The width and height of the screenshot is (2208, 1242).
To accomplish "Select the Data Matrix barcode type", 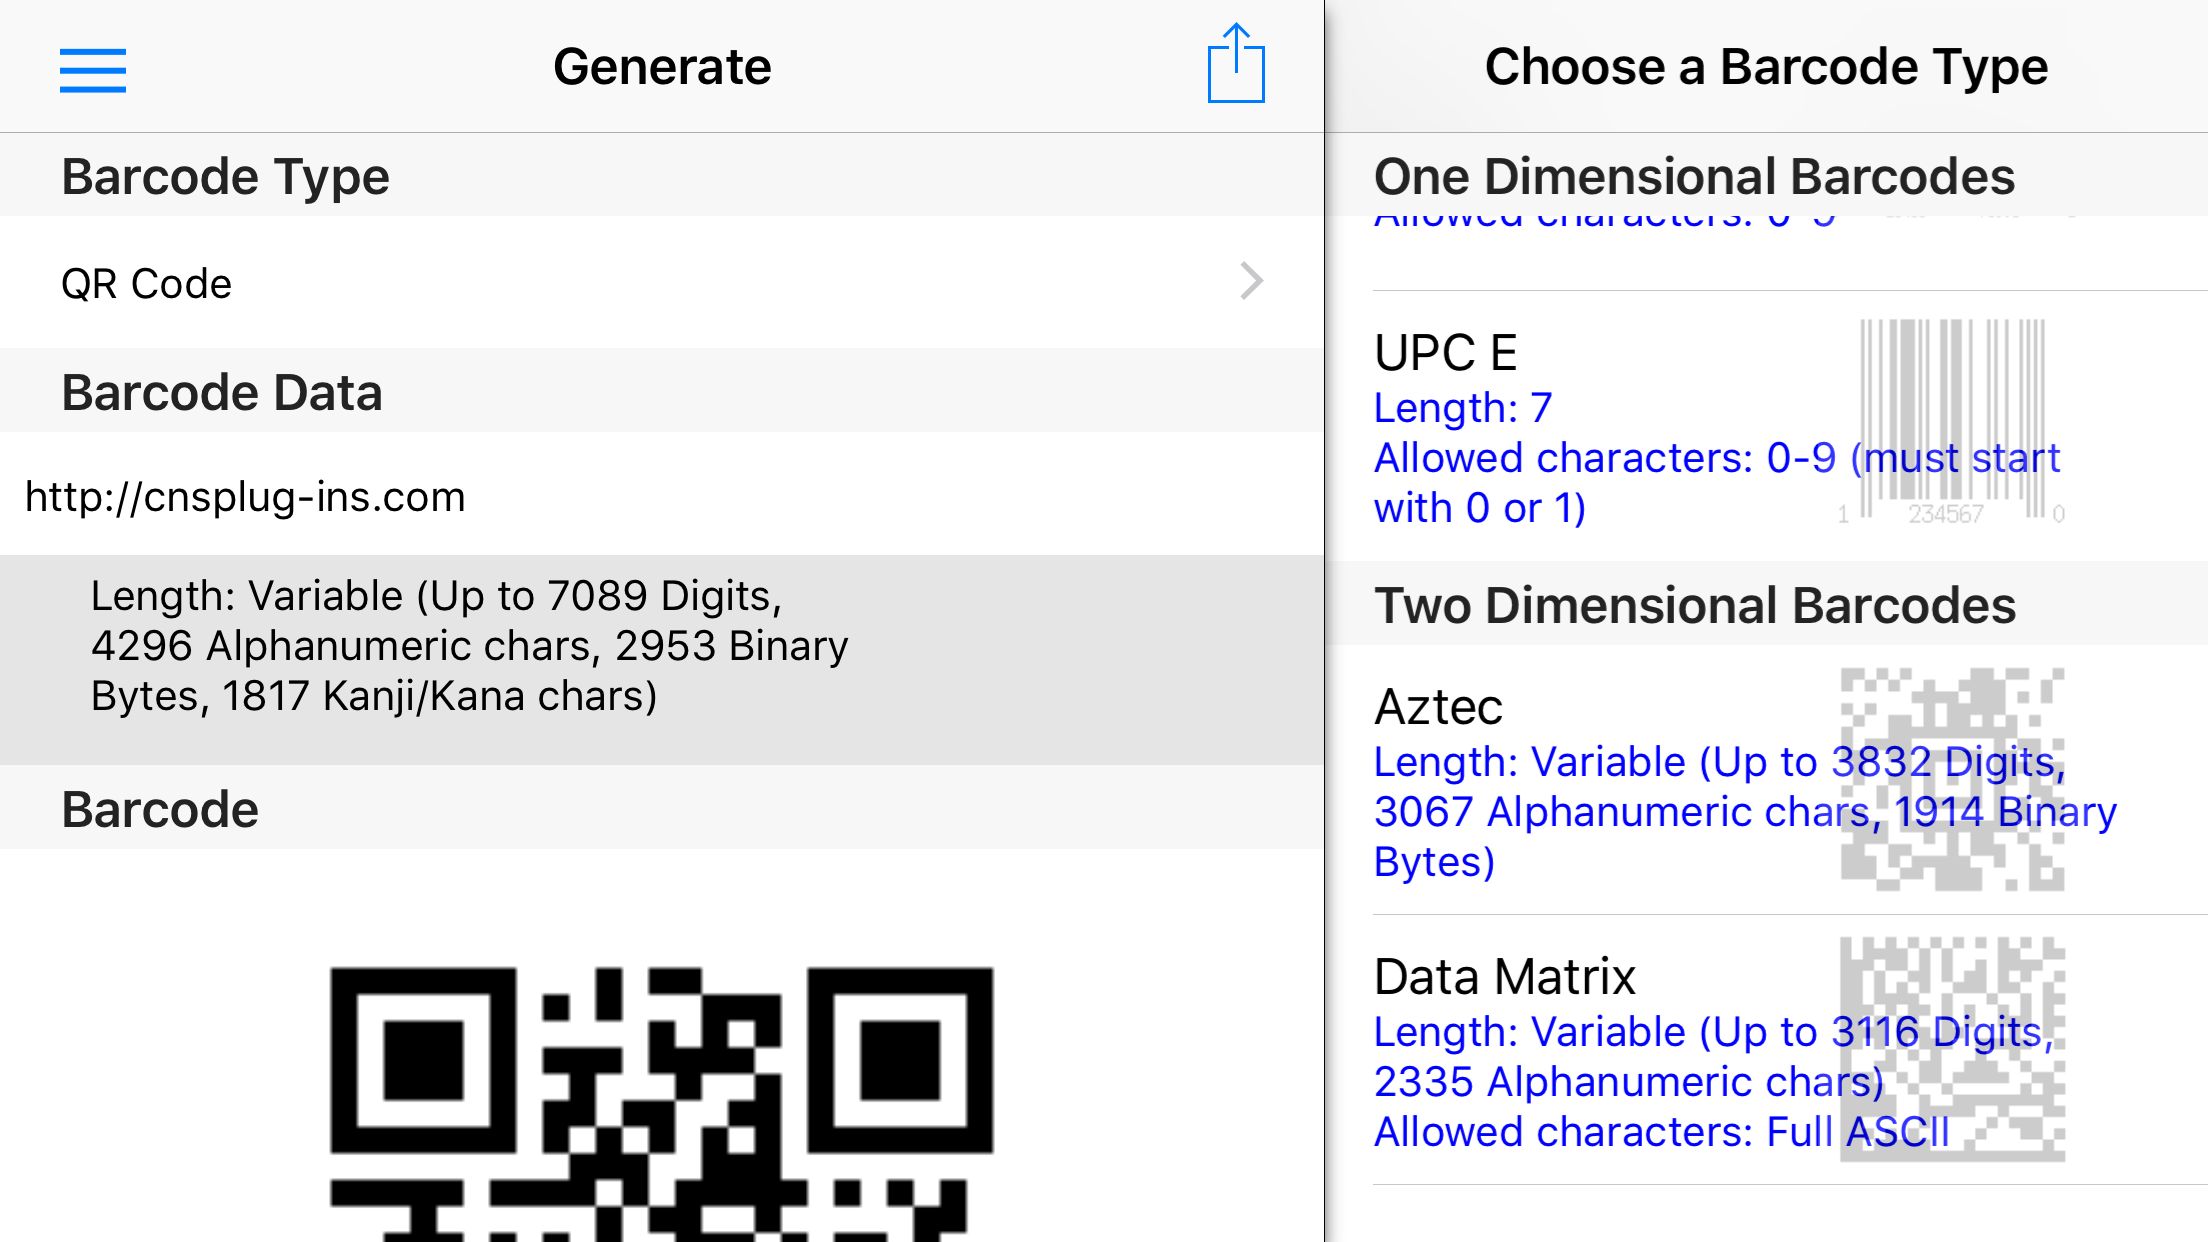I will 1767,1050.
